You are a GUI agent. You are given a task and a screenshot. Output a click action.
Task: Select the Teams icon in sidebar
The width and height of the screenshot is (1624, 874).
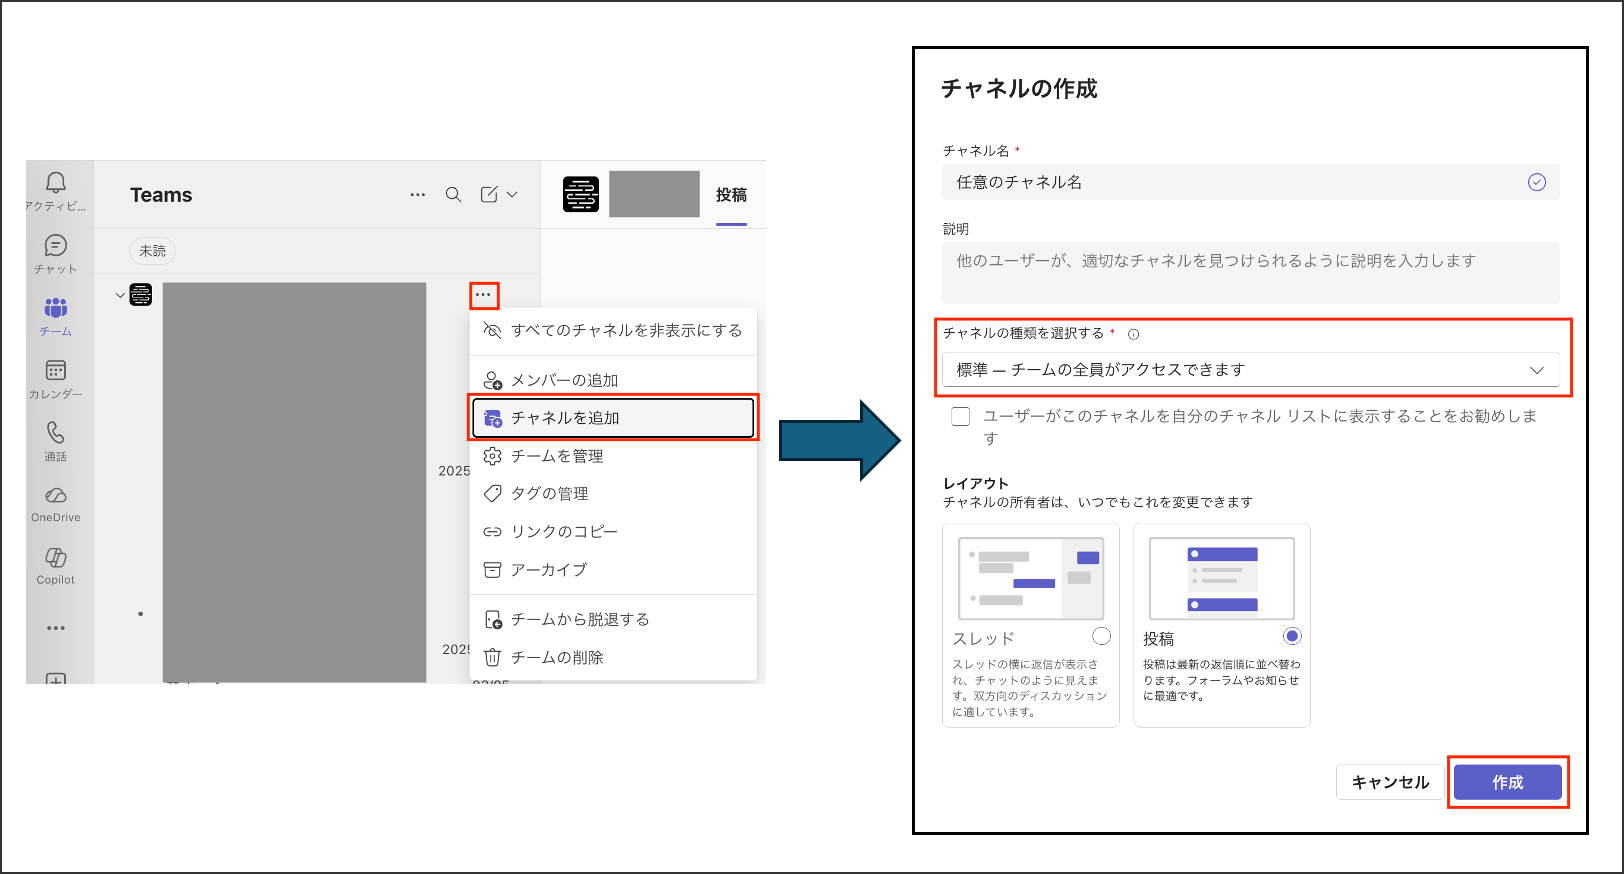tap(56, 308)
